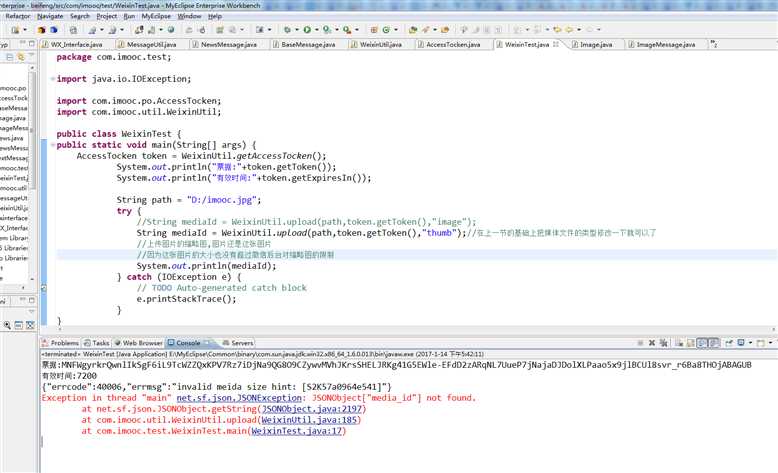778x473 pixels.
Task: Click the New Java Package icon
Action: tap(374, 30)
